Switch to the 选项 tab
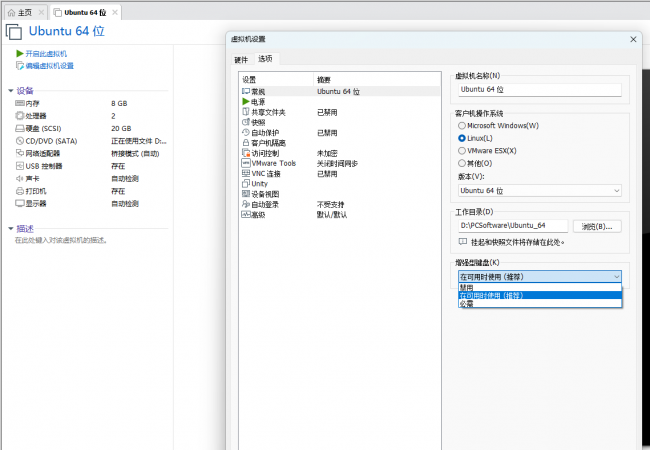Viewport: 650px width, 450px height. click(265, 59)
